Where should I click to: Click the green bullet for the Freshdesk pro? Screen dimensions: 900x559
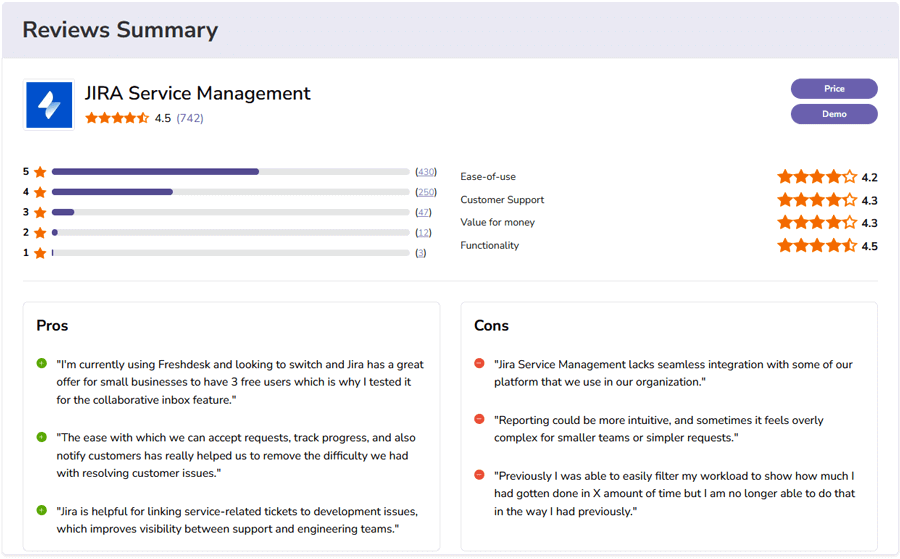point(41,363)
